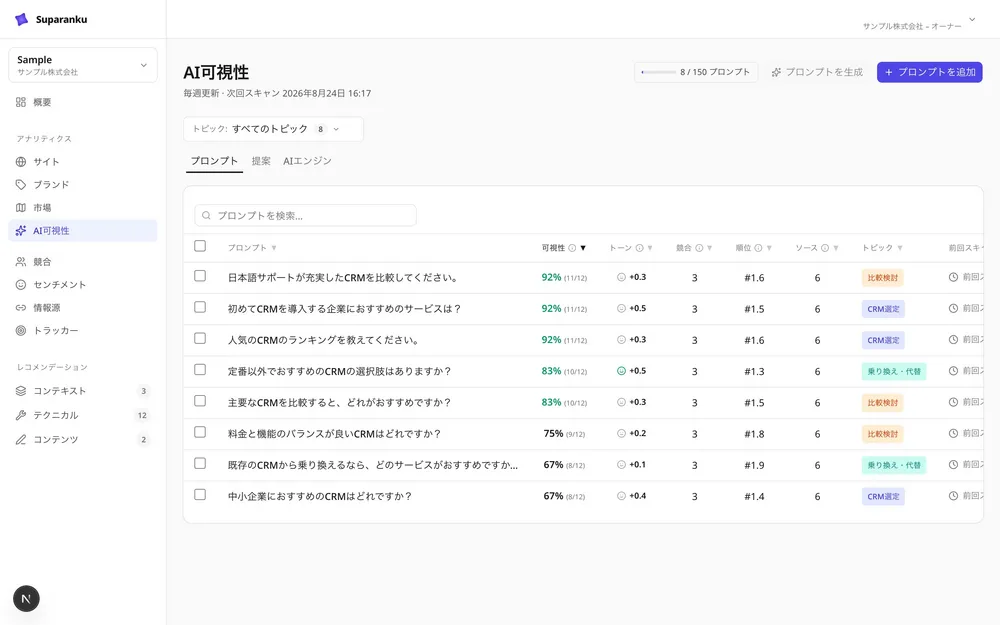The height and width of the screenshot is (625, 1000).
Task: Click the round N badge at bottom left
Action: 26,598
